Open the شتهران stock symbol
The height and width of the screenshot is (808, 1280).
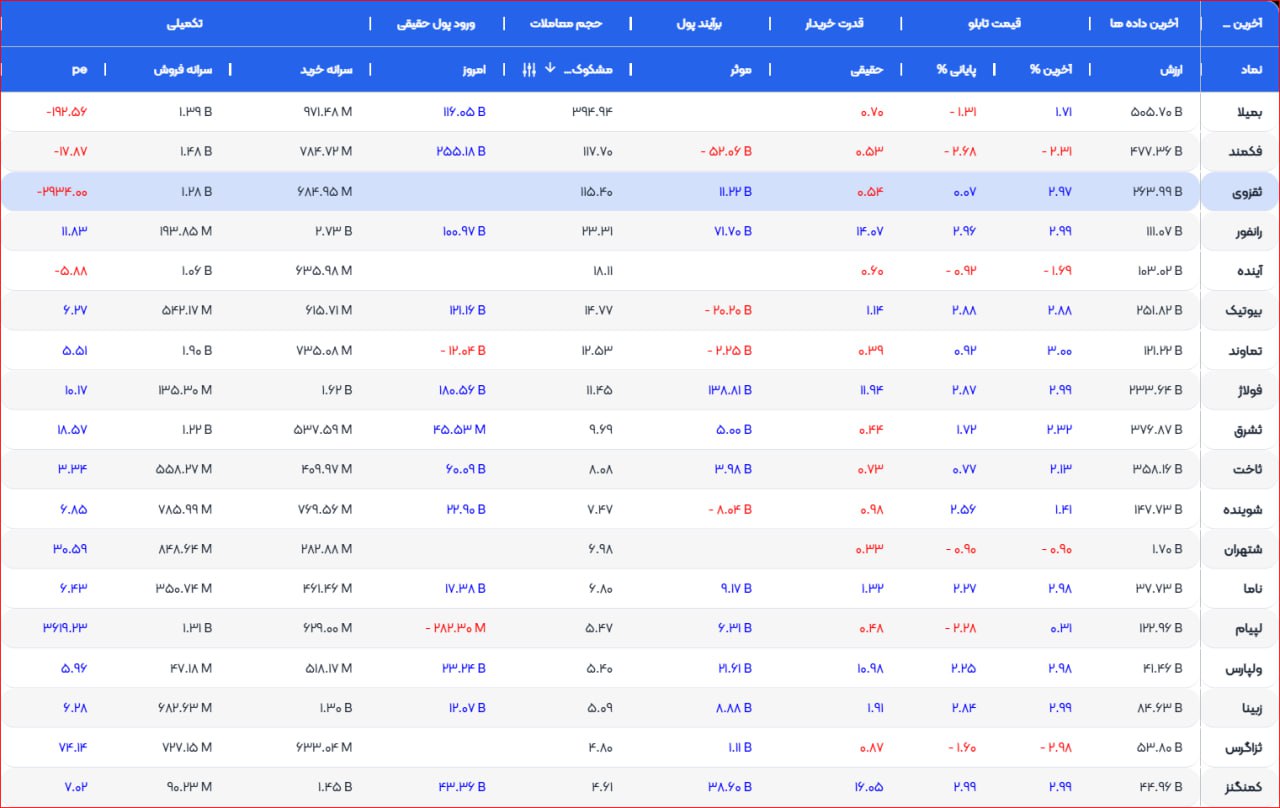(x=1242, y=549)
